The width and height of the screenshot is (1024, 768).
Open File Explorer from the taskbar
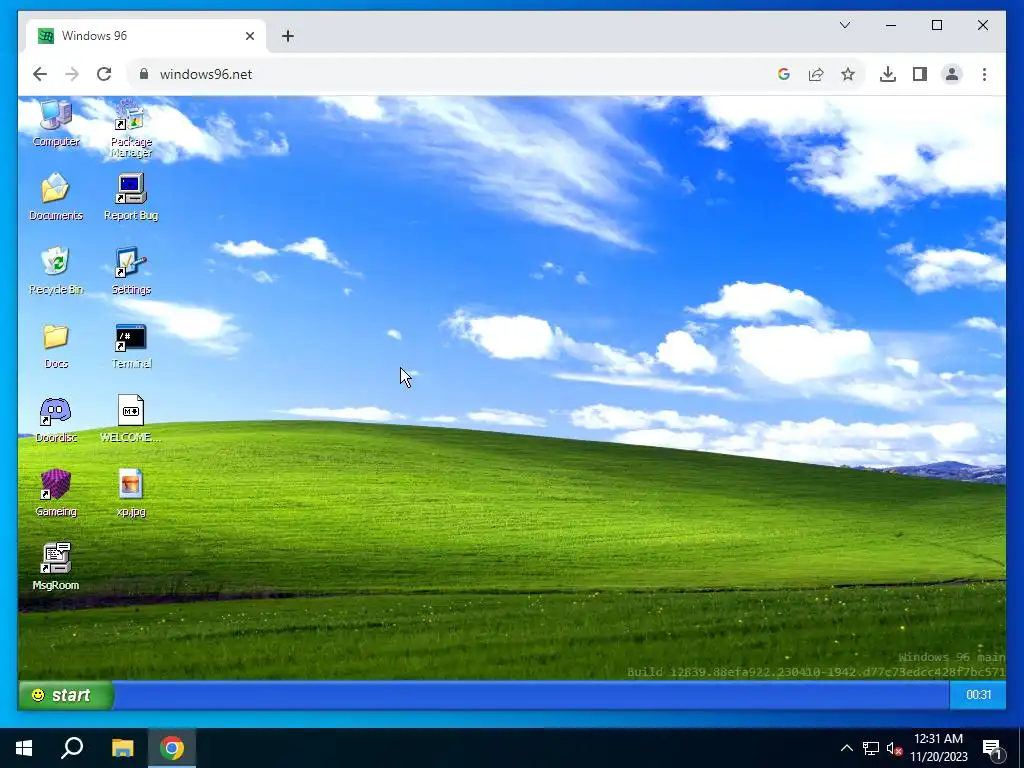[122, 748]
